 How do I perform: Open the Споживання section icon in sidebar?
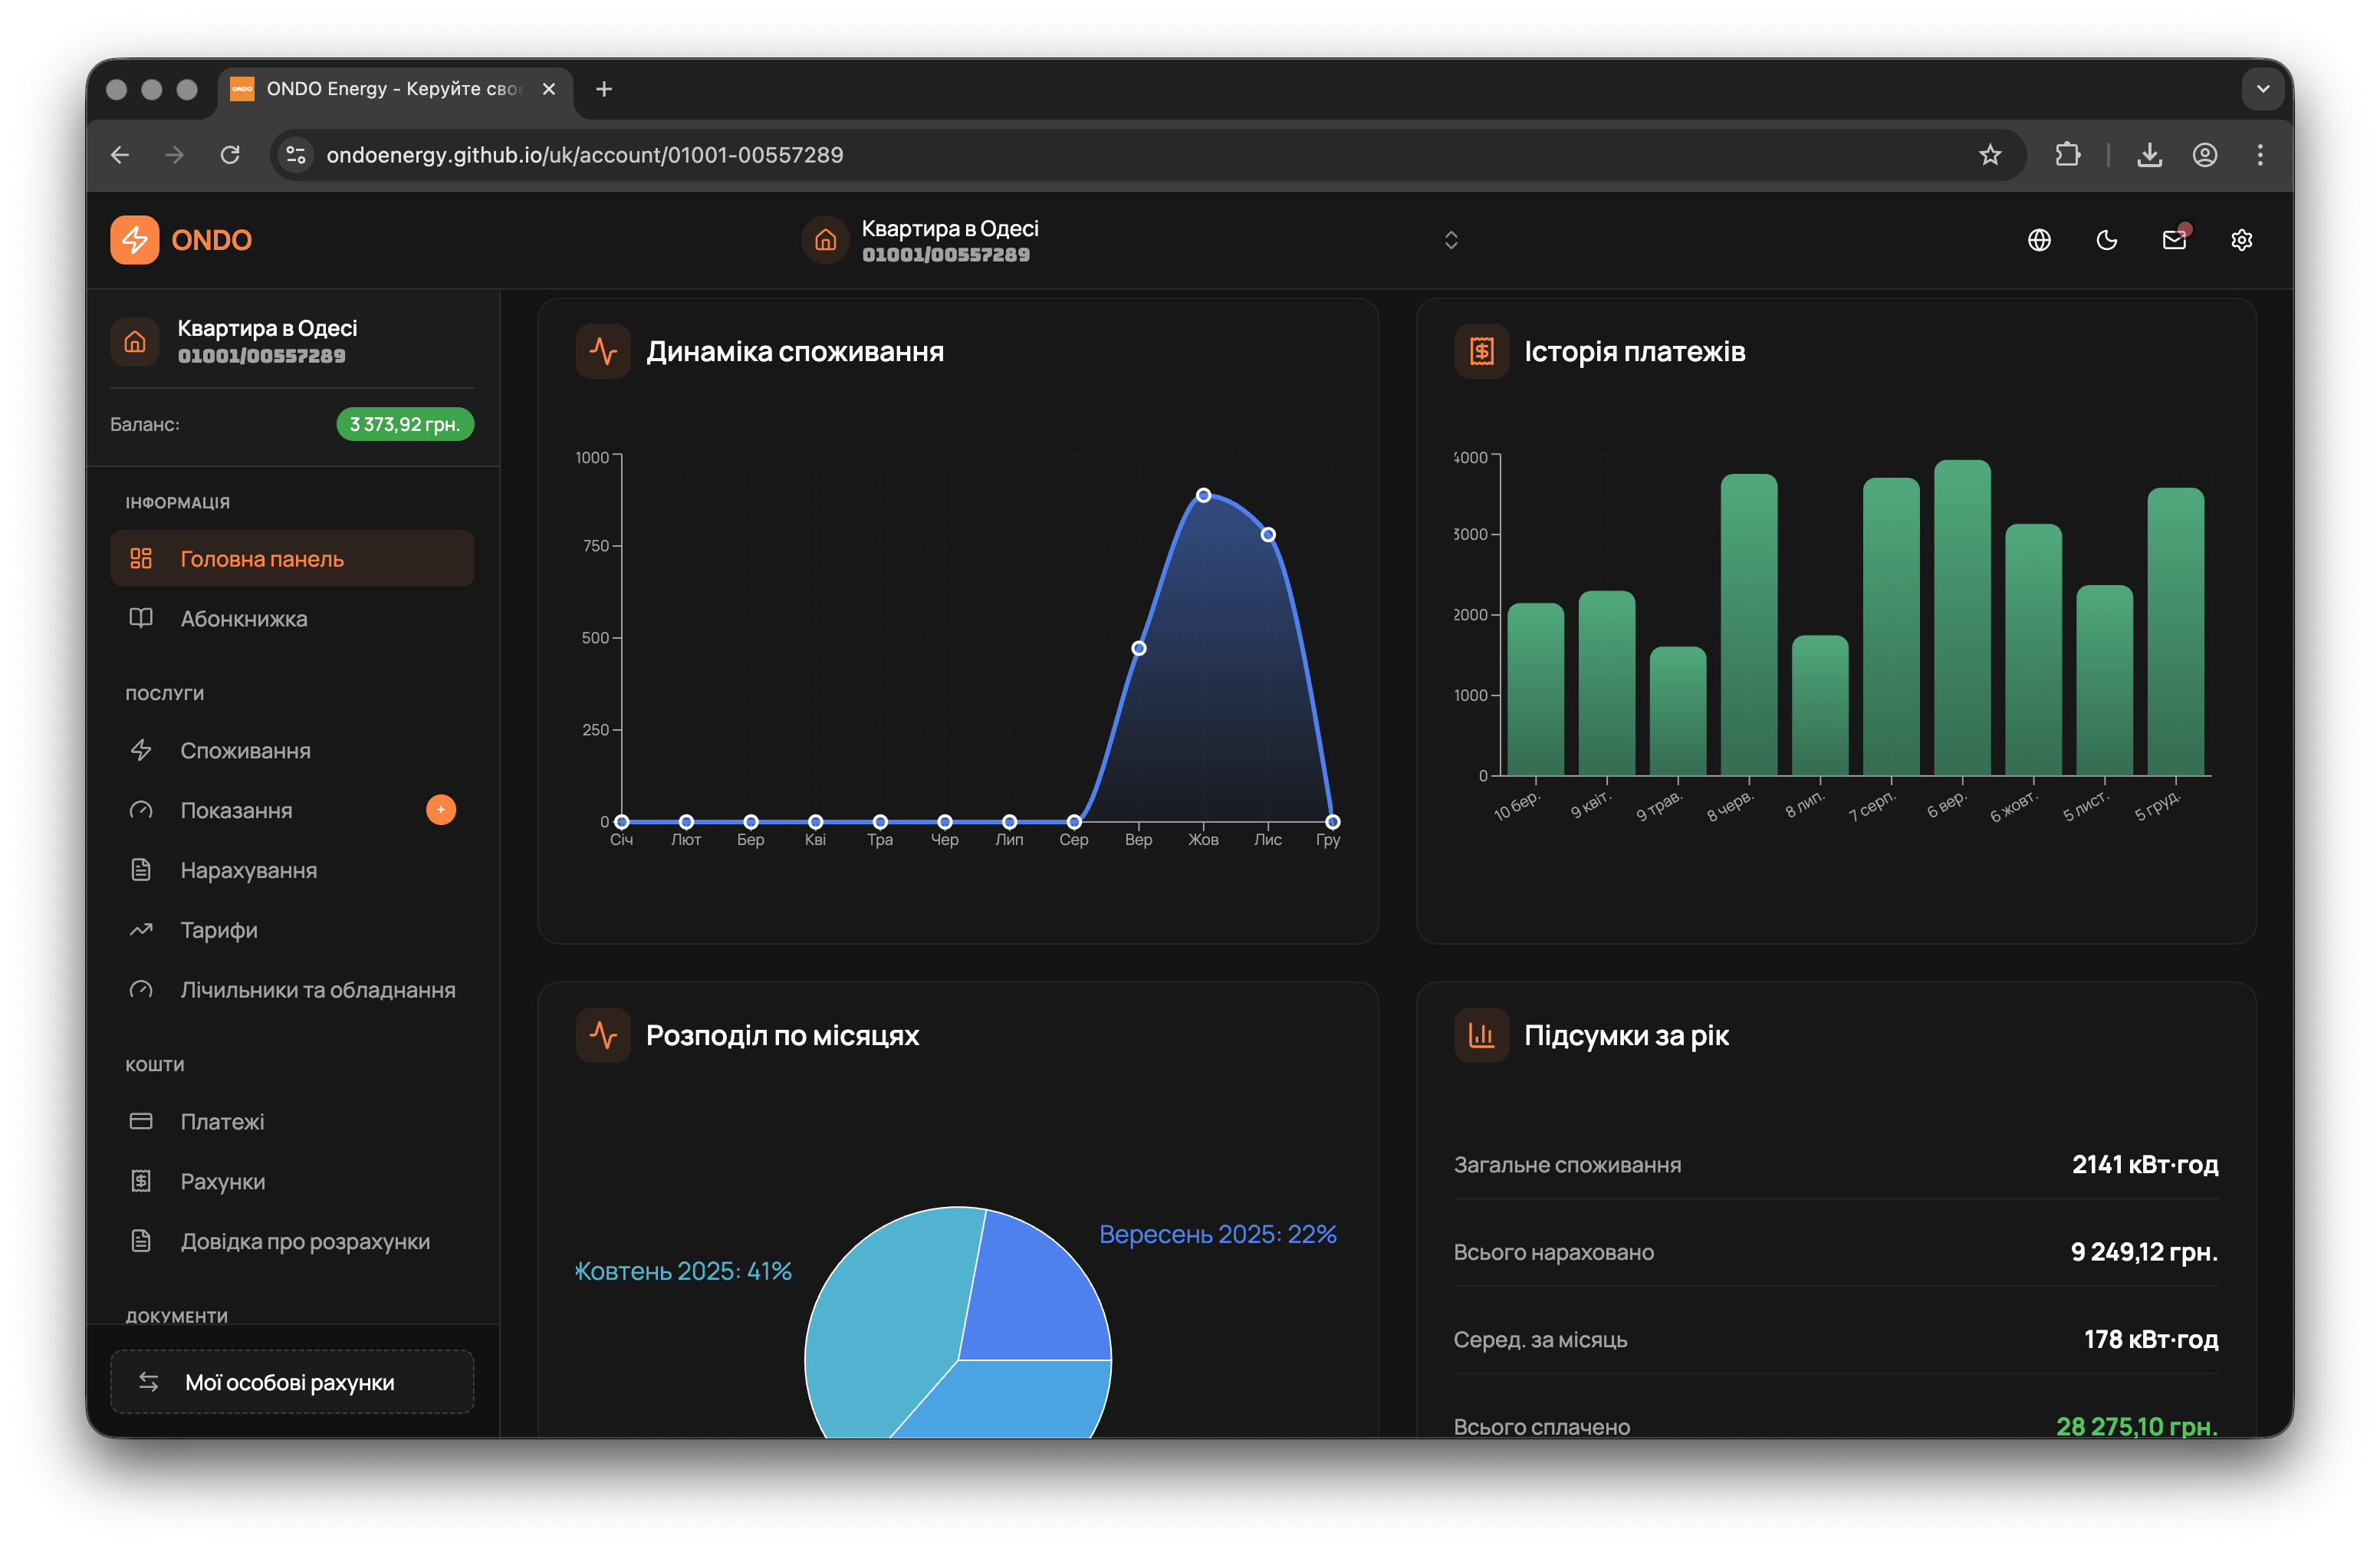coord(142,750)
